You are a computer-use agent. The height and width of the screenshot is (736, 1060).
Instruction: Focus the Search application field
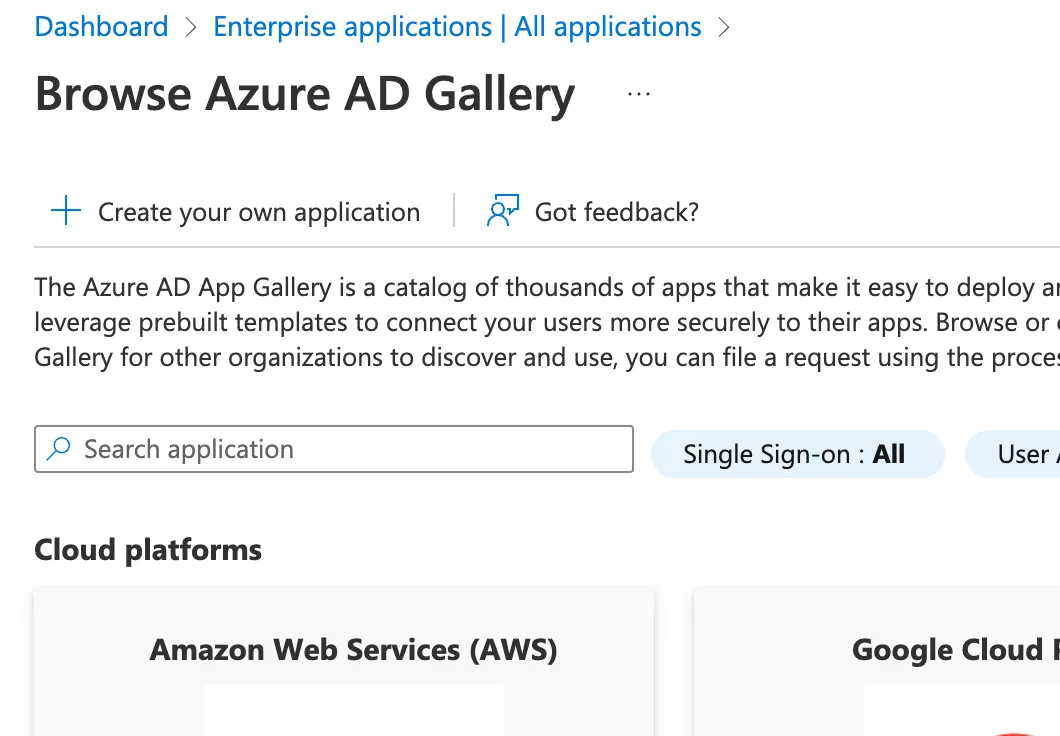click(334, 449)
